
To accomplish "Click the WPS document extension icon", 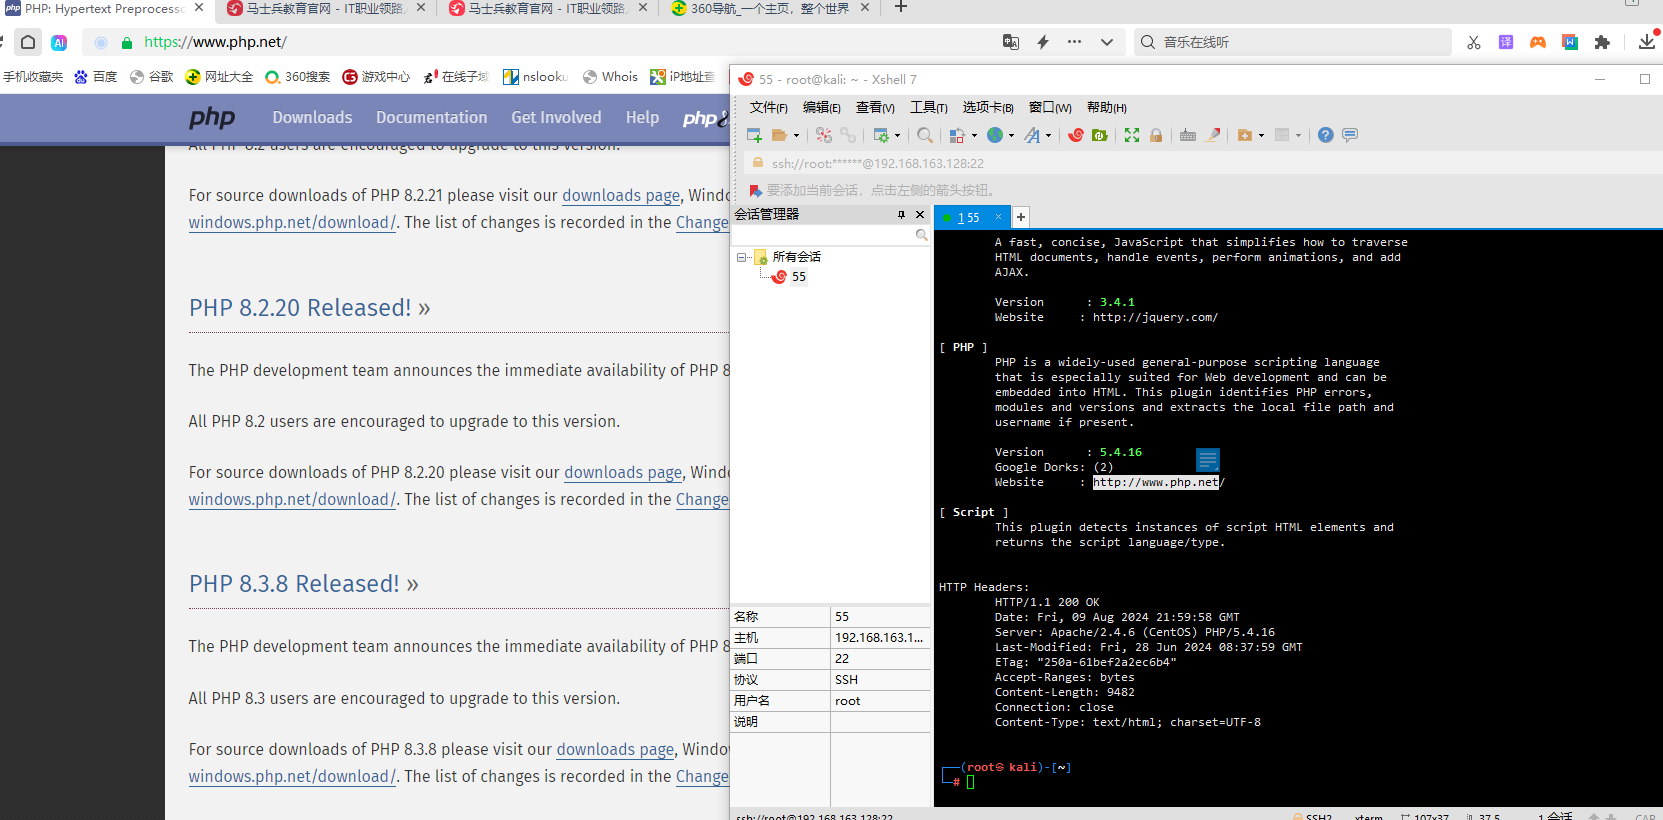I will click(1570, 42).
